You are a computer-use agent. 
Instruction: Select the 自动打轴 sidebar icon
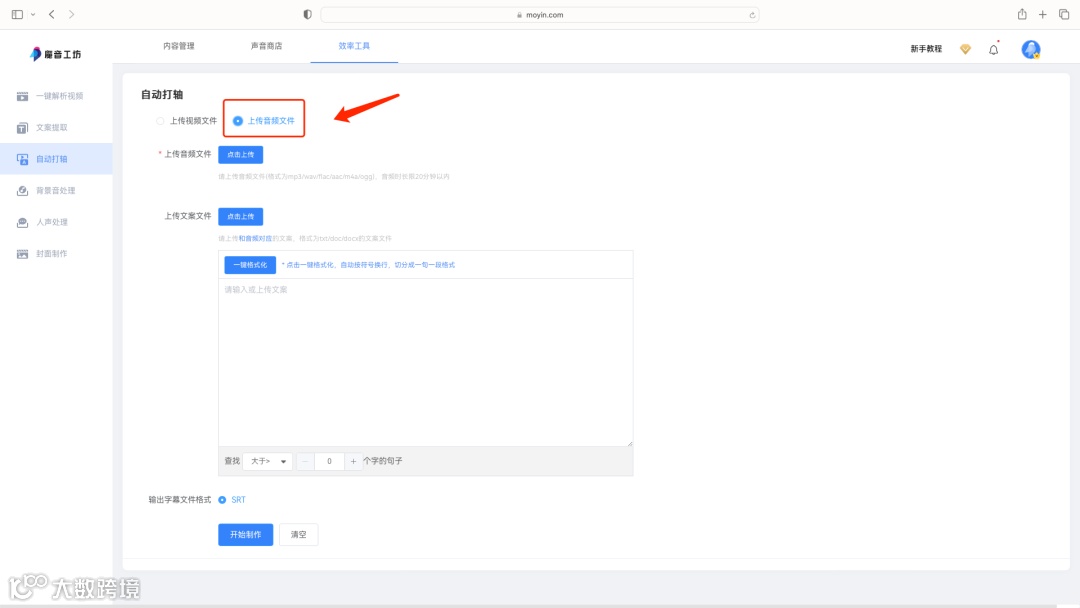point(23,159)
